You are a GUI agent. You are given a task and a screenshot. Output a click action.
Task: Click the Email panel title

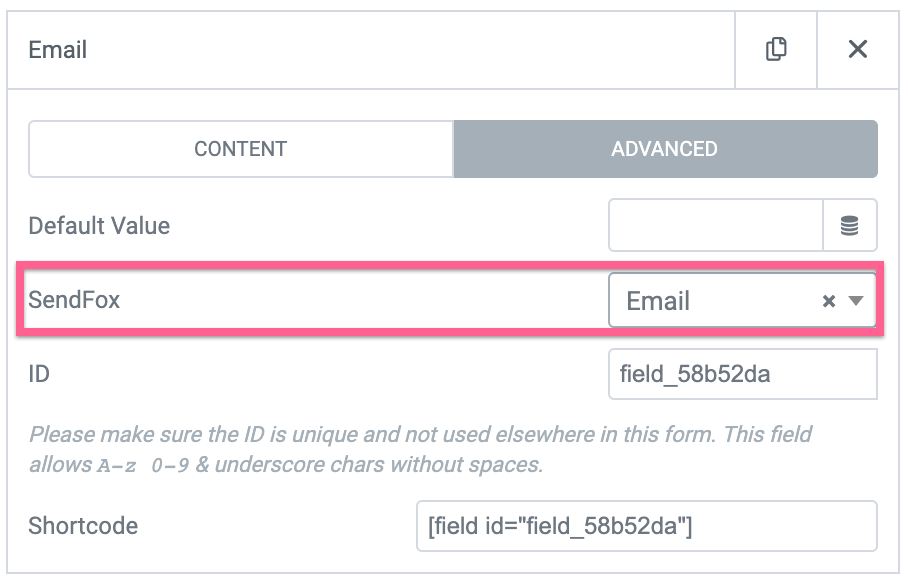pos(57,49)
